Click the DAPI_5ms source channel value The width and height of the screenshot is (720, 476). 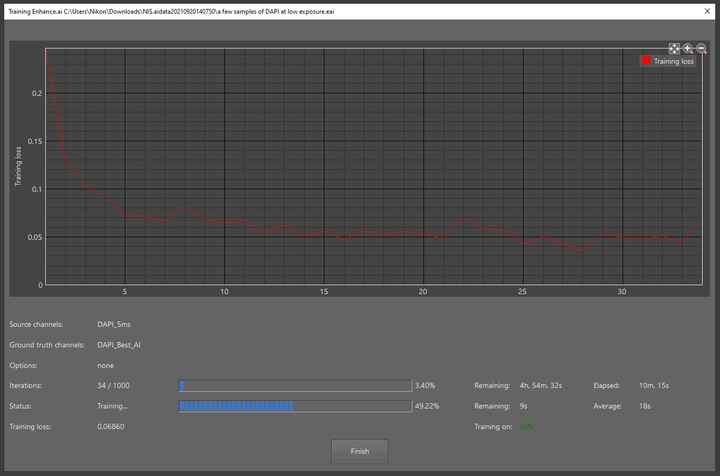click(114, 324)
